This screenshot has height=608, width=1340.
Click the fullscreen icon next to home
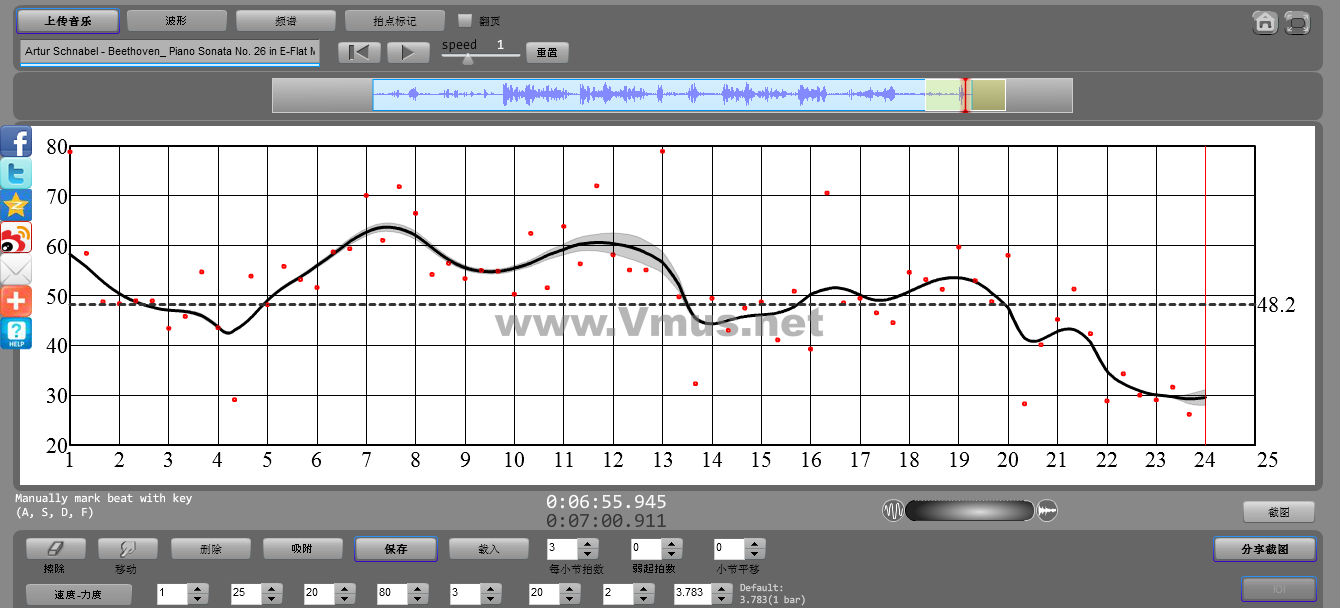click(1297, 22)
